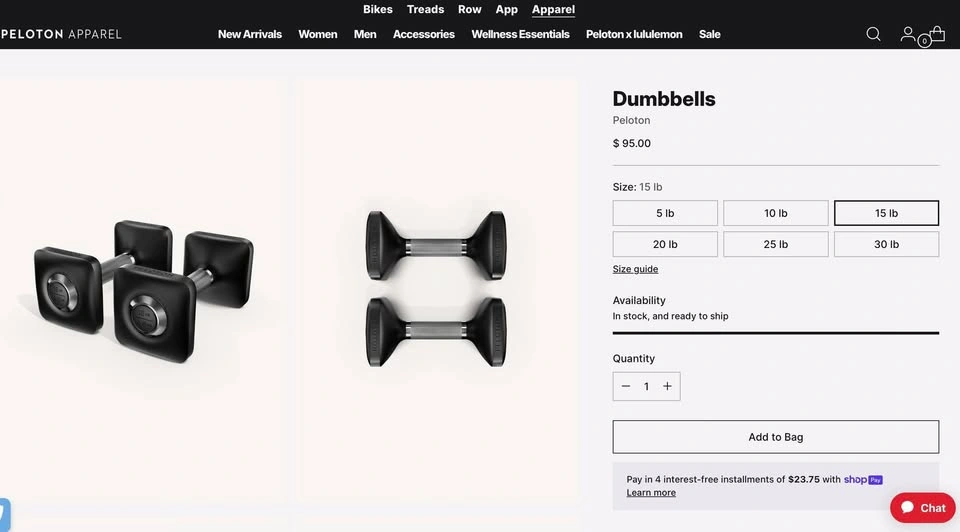Open the account profile icon
Image resolution: width=960 pixels, height=532 pixels.
click(x=907, y=34)
